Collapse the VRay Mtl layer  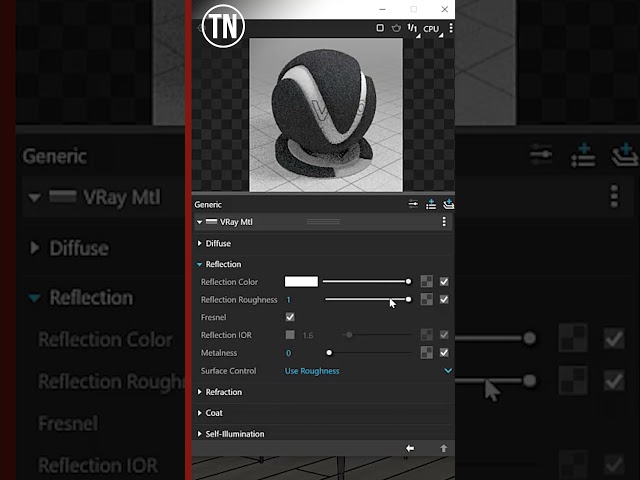(199, 222)
